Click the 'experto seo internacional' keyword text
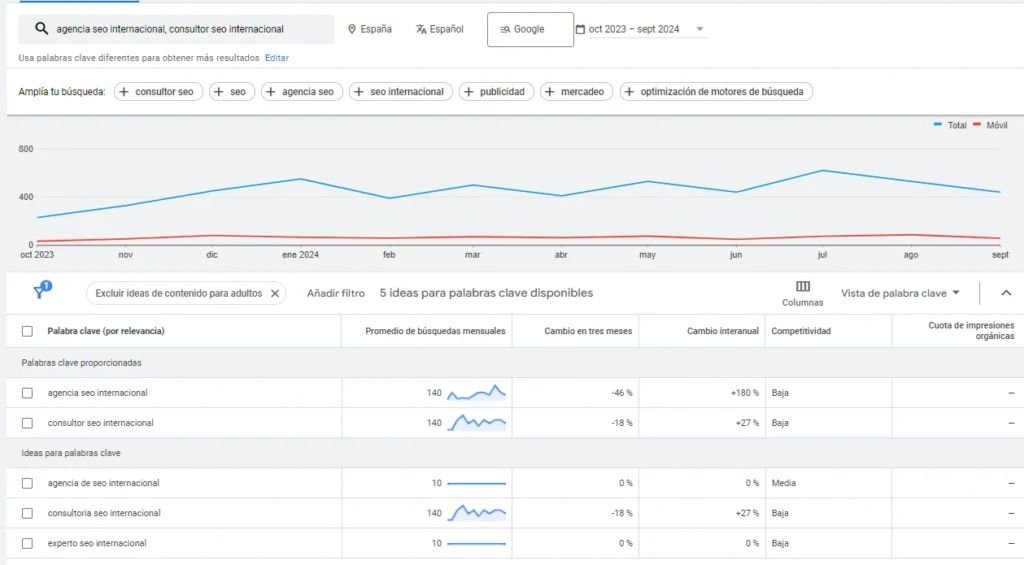Screen dimensions: 1024x565 97,543
